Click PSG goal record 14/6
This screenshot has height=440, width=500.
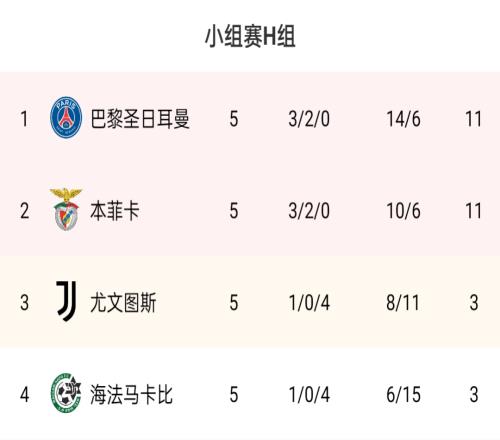[403, 119]
